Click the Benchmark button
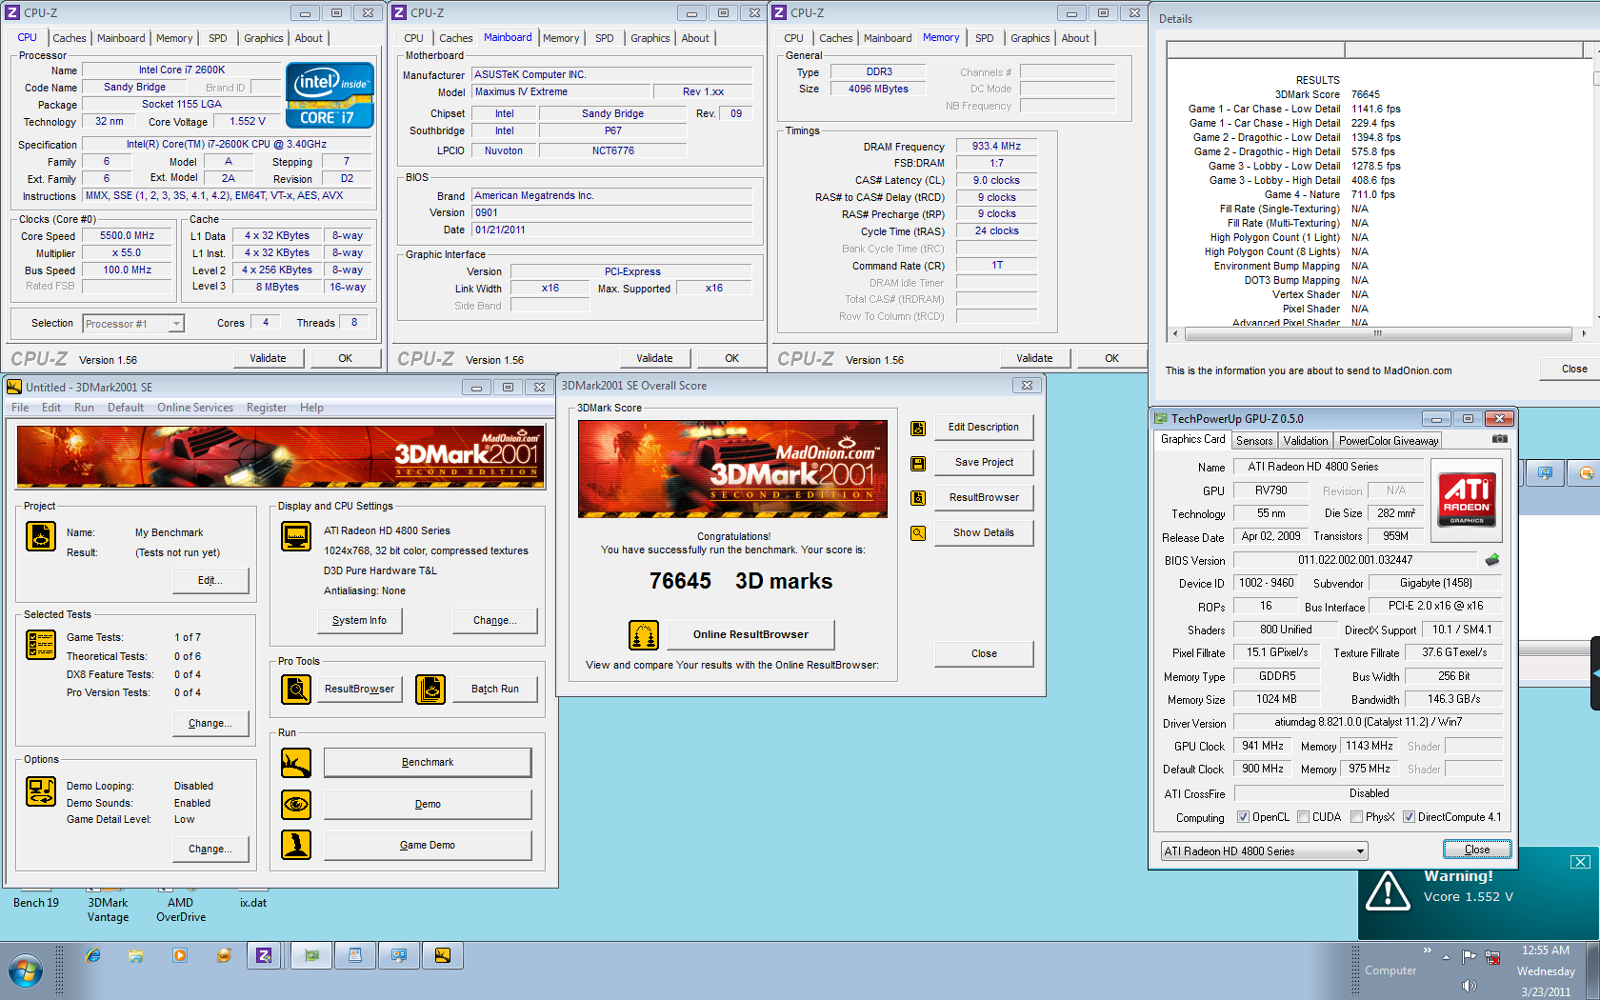Image resolution: width=1600 pixels, height=1000 pixels. pos(427,763)
